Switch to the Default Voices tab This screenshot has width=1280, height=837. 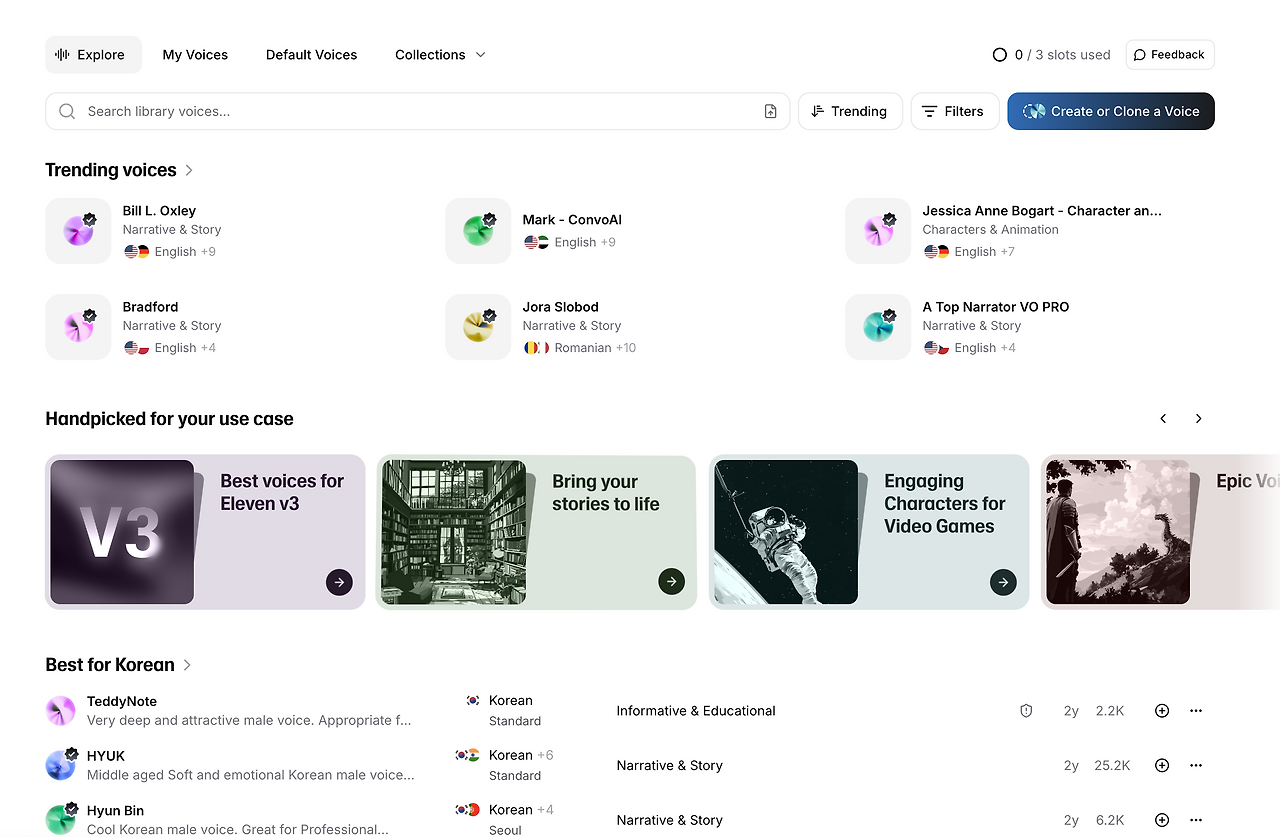pos(311,55)
